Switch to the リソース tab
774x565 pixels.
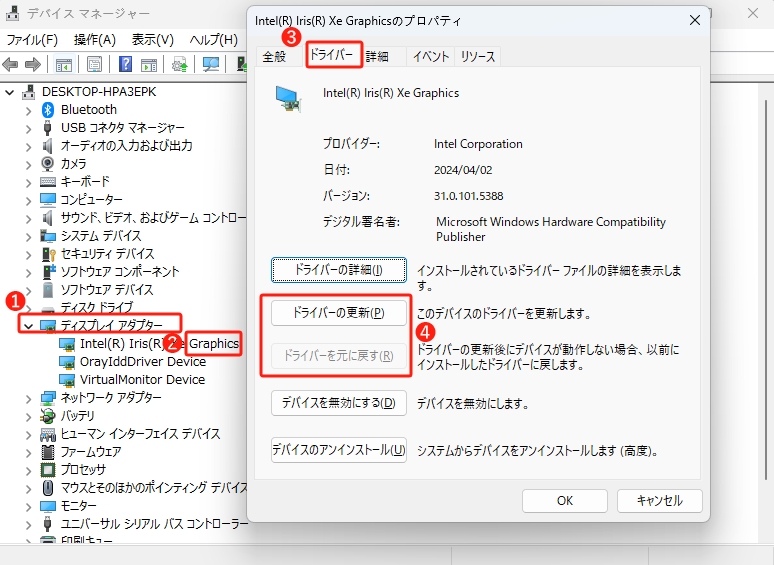pos(478,56)
